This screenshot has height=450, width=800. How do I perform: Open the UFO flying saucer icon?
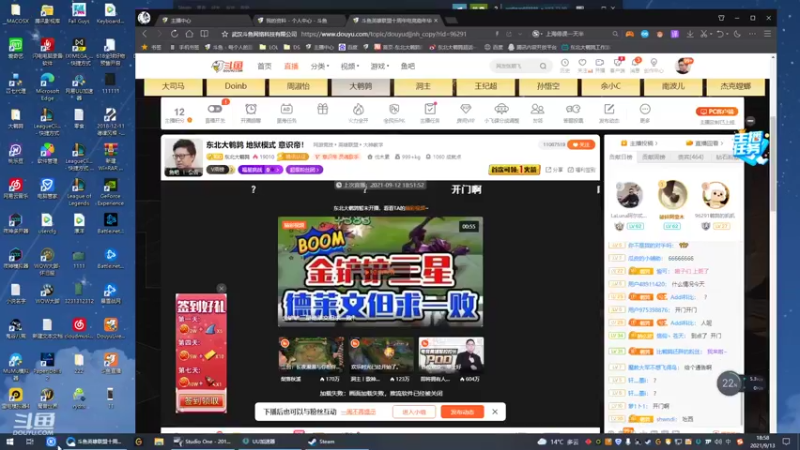502,109
